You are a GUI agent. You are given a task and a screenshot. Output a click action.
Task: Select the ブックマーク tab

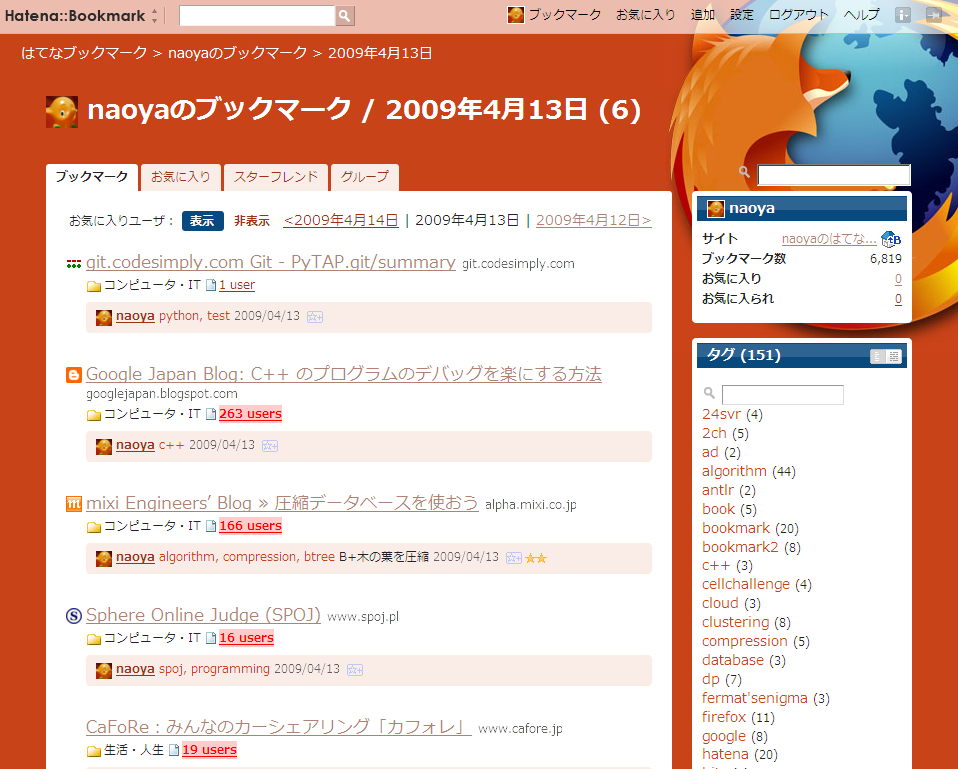pos(92,177)
